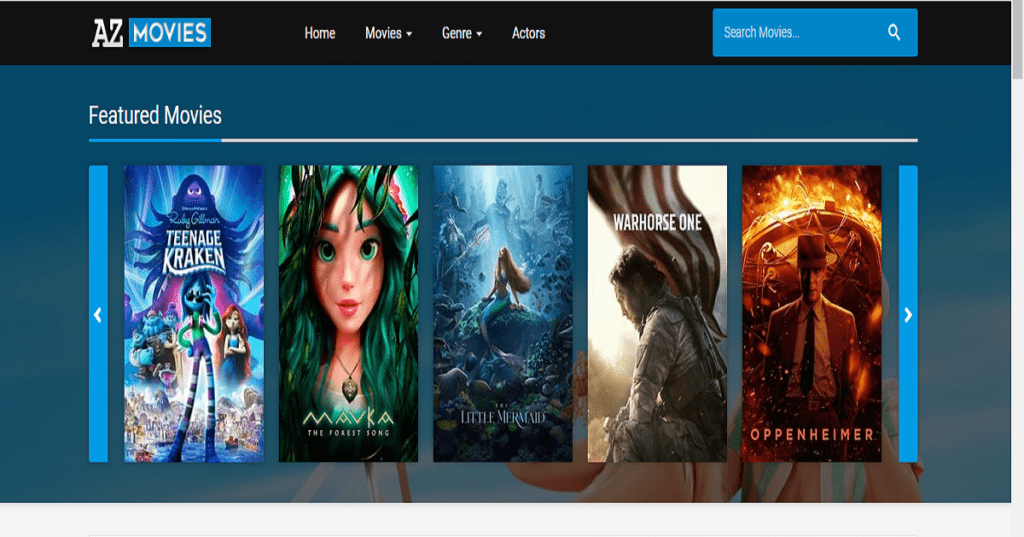Open the Oppenheimer movie poster
This screenshot has width=1024, height=537.
(812, 314)
